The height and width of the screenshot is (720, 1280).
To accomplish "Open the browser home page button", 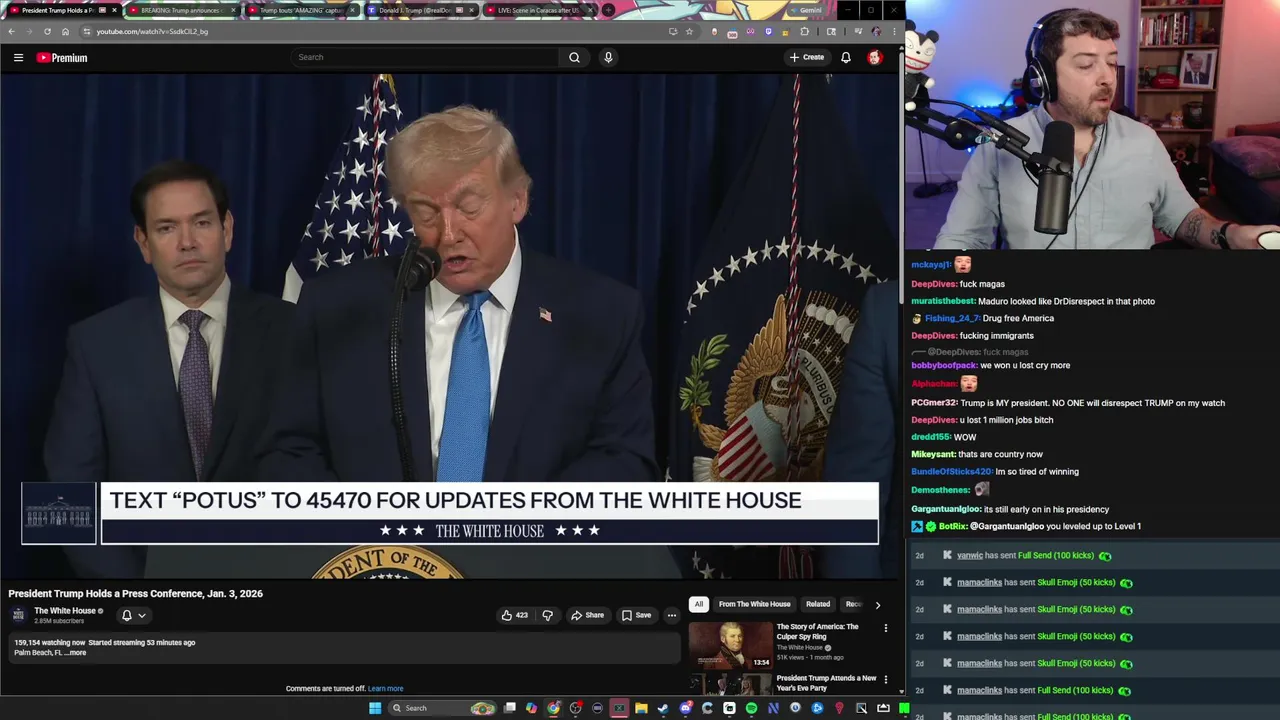I will [x=65, y=31].
